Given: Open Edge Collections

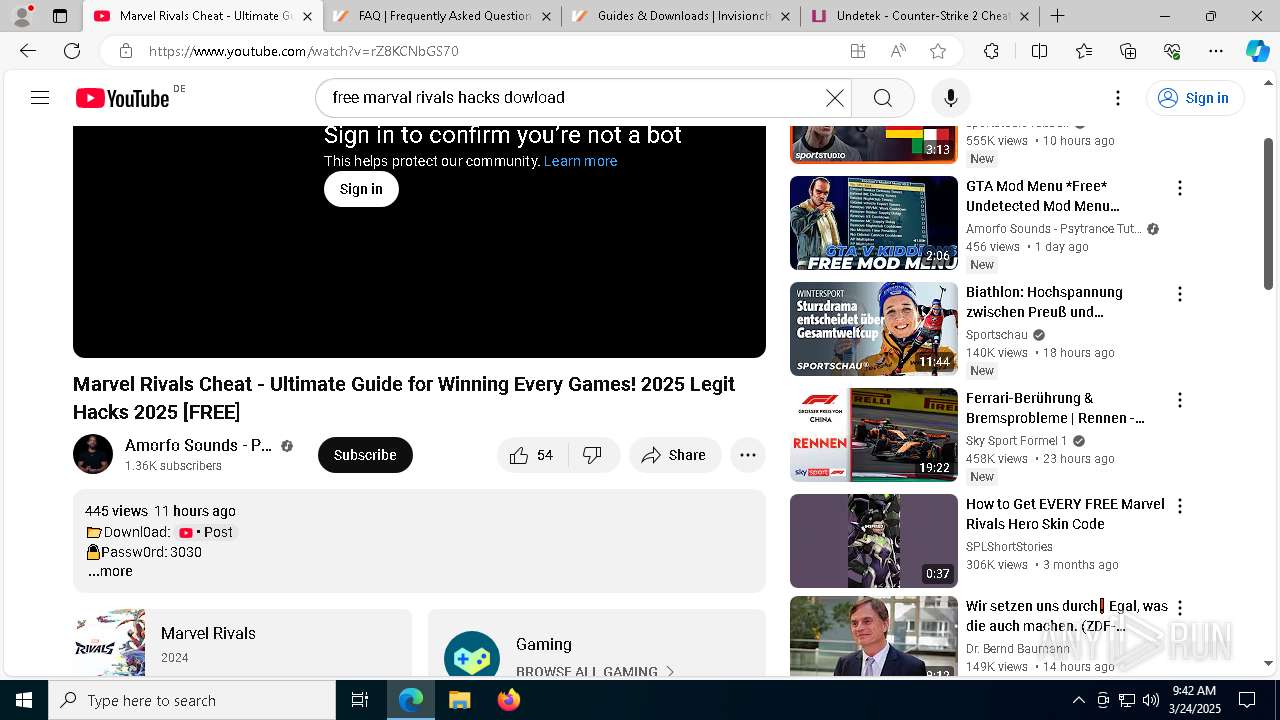Looking at the screenshot, I should tap(1128, 51).
